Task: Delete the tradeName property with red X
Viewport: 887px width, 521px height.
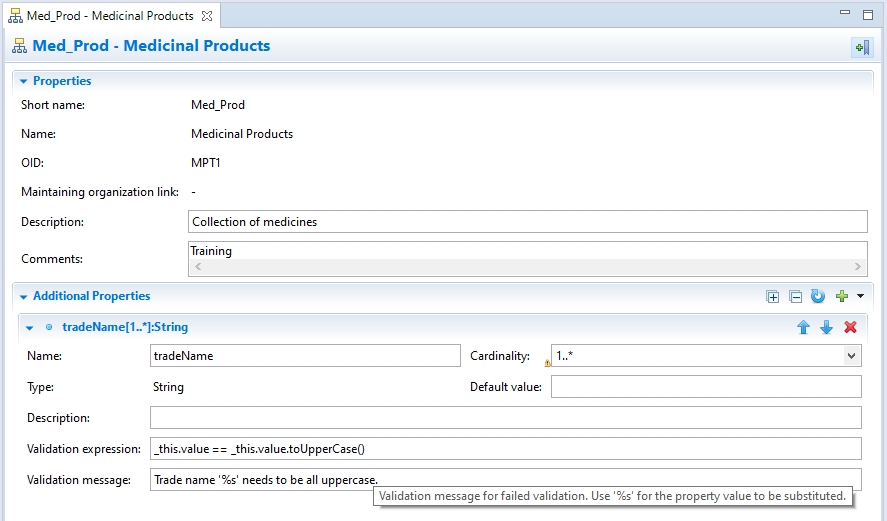Action: point(850,327)
